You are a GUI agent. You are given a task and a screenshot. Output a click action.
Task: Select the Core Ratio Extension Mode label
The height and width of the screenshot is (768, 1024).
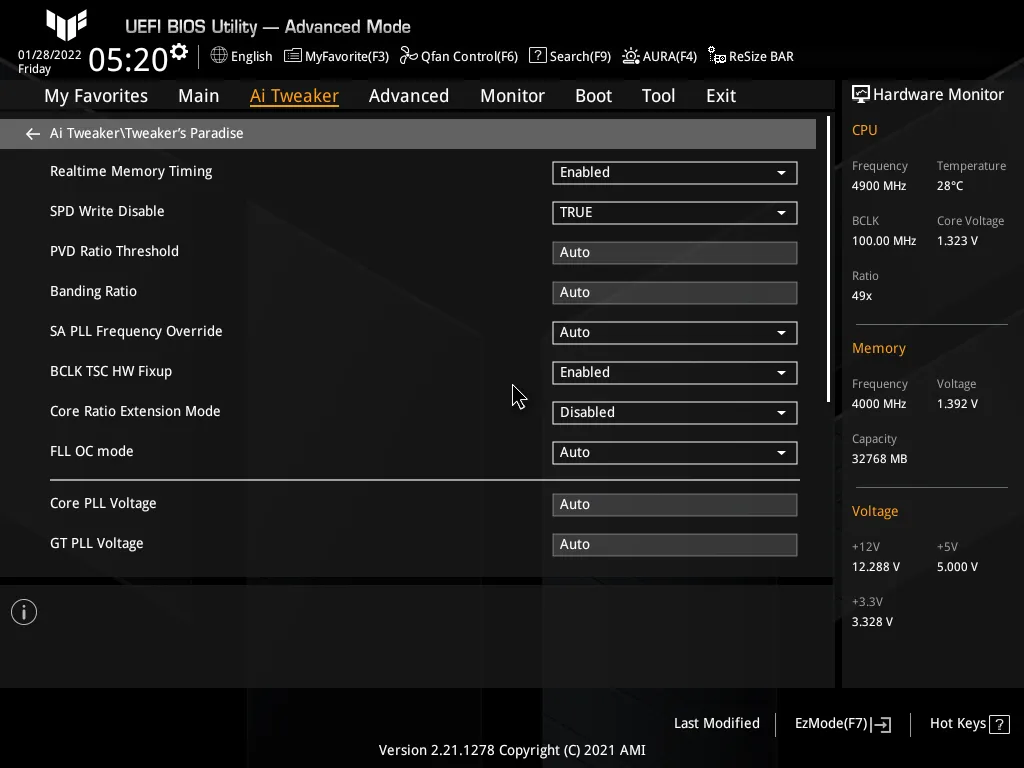135,411
